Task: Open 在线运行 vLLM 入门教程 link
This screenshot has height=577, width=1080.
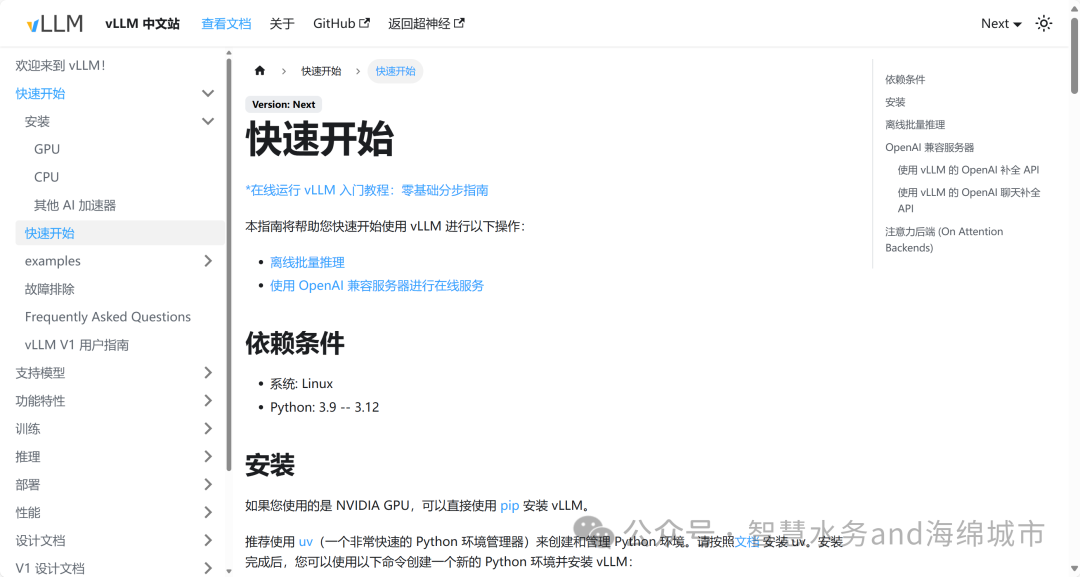Action: click(366, 190)
